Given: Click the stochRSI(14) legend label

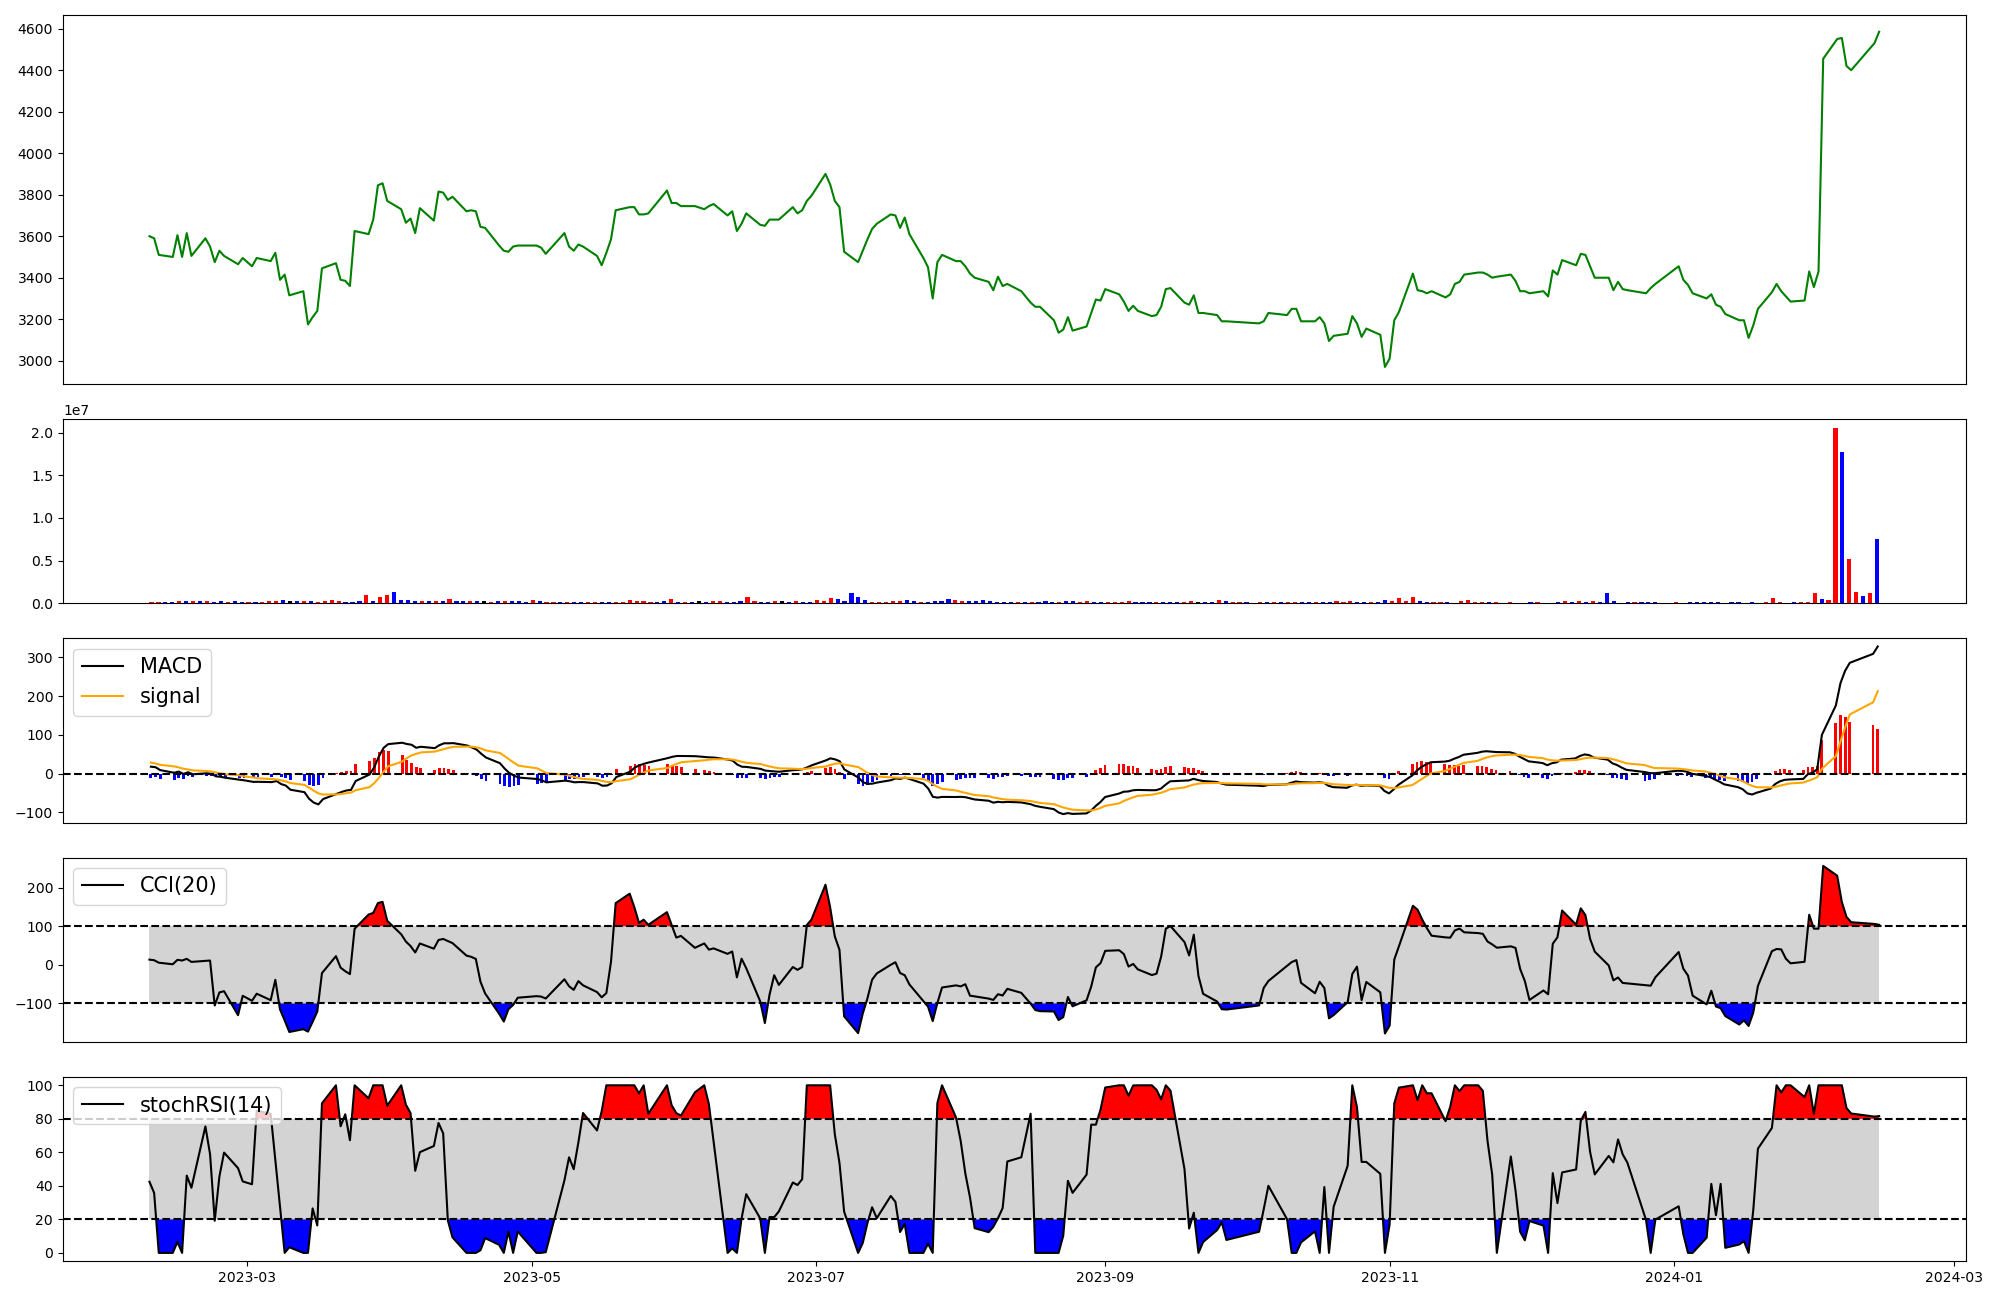Looking at the screenshot, I should (x=205, y=1105).
